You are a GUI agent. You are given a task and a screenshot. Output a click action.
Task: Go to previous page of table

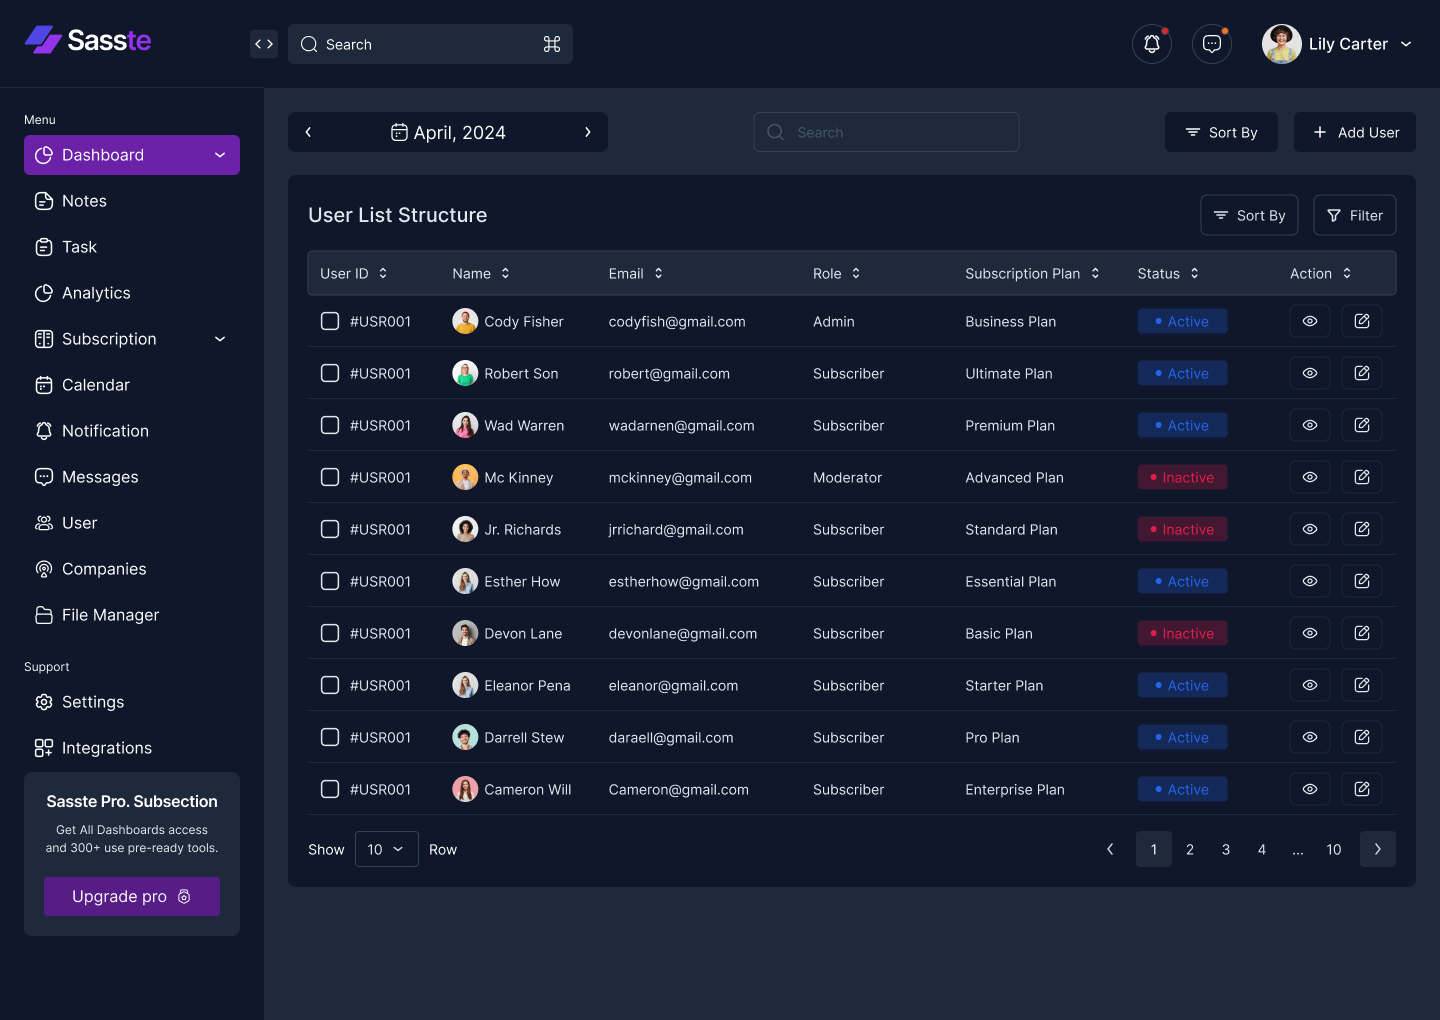pos(1110,849)
